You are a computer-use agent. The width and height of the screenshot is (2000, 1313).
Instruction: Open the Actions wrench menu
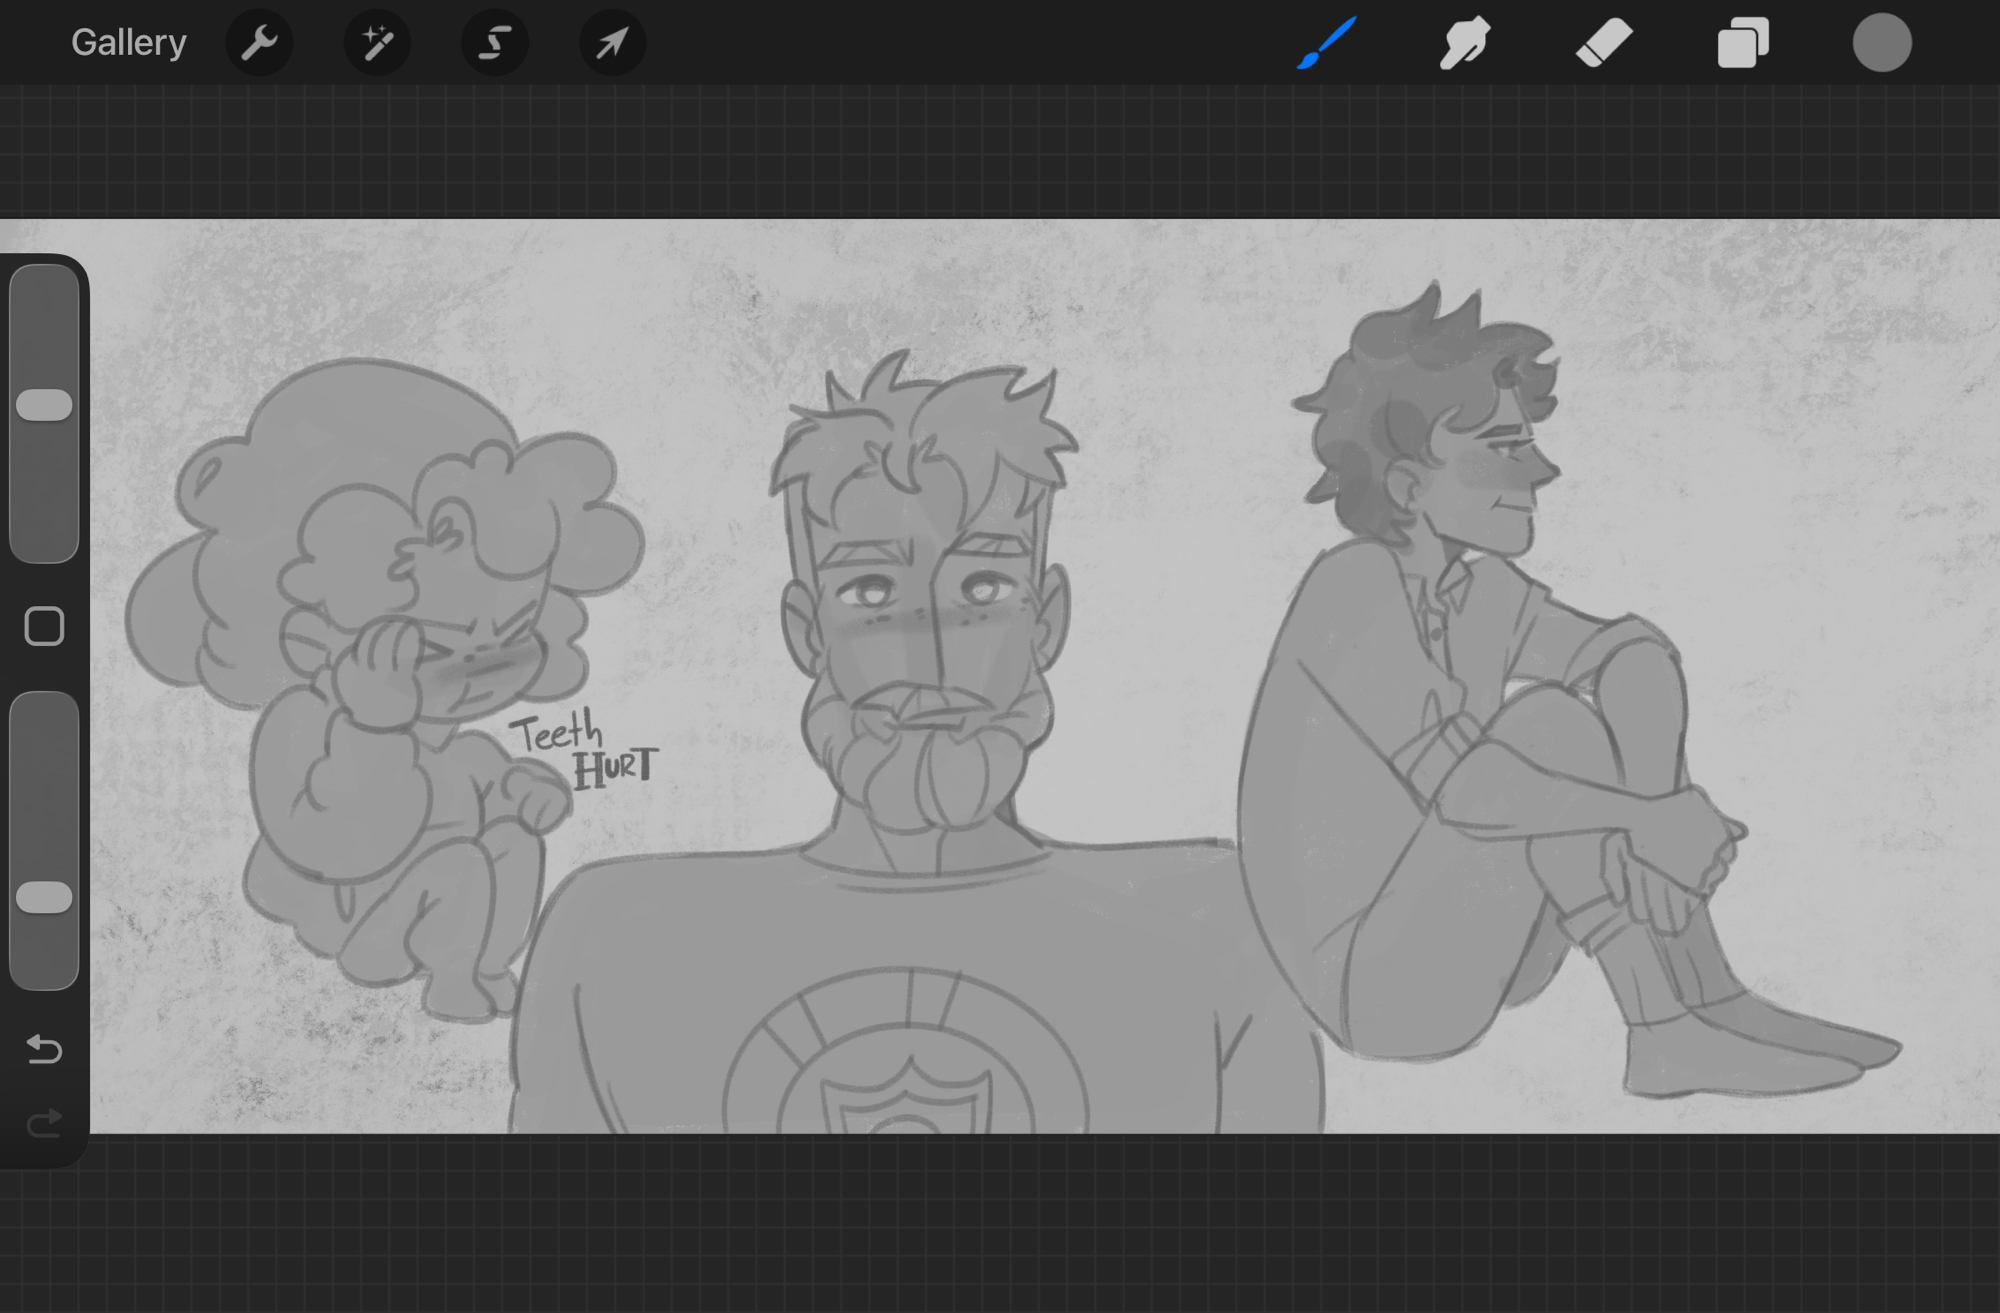(x=259, y=43)
